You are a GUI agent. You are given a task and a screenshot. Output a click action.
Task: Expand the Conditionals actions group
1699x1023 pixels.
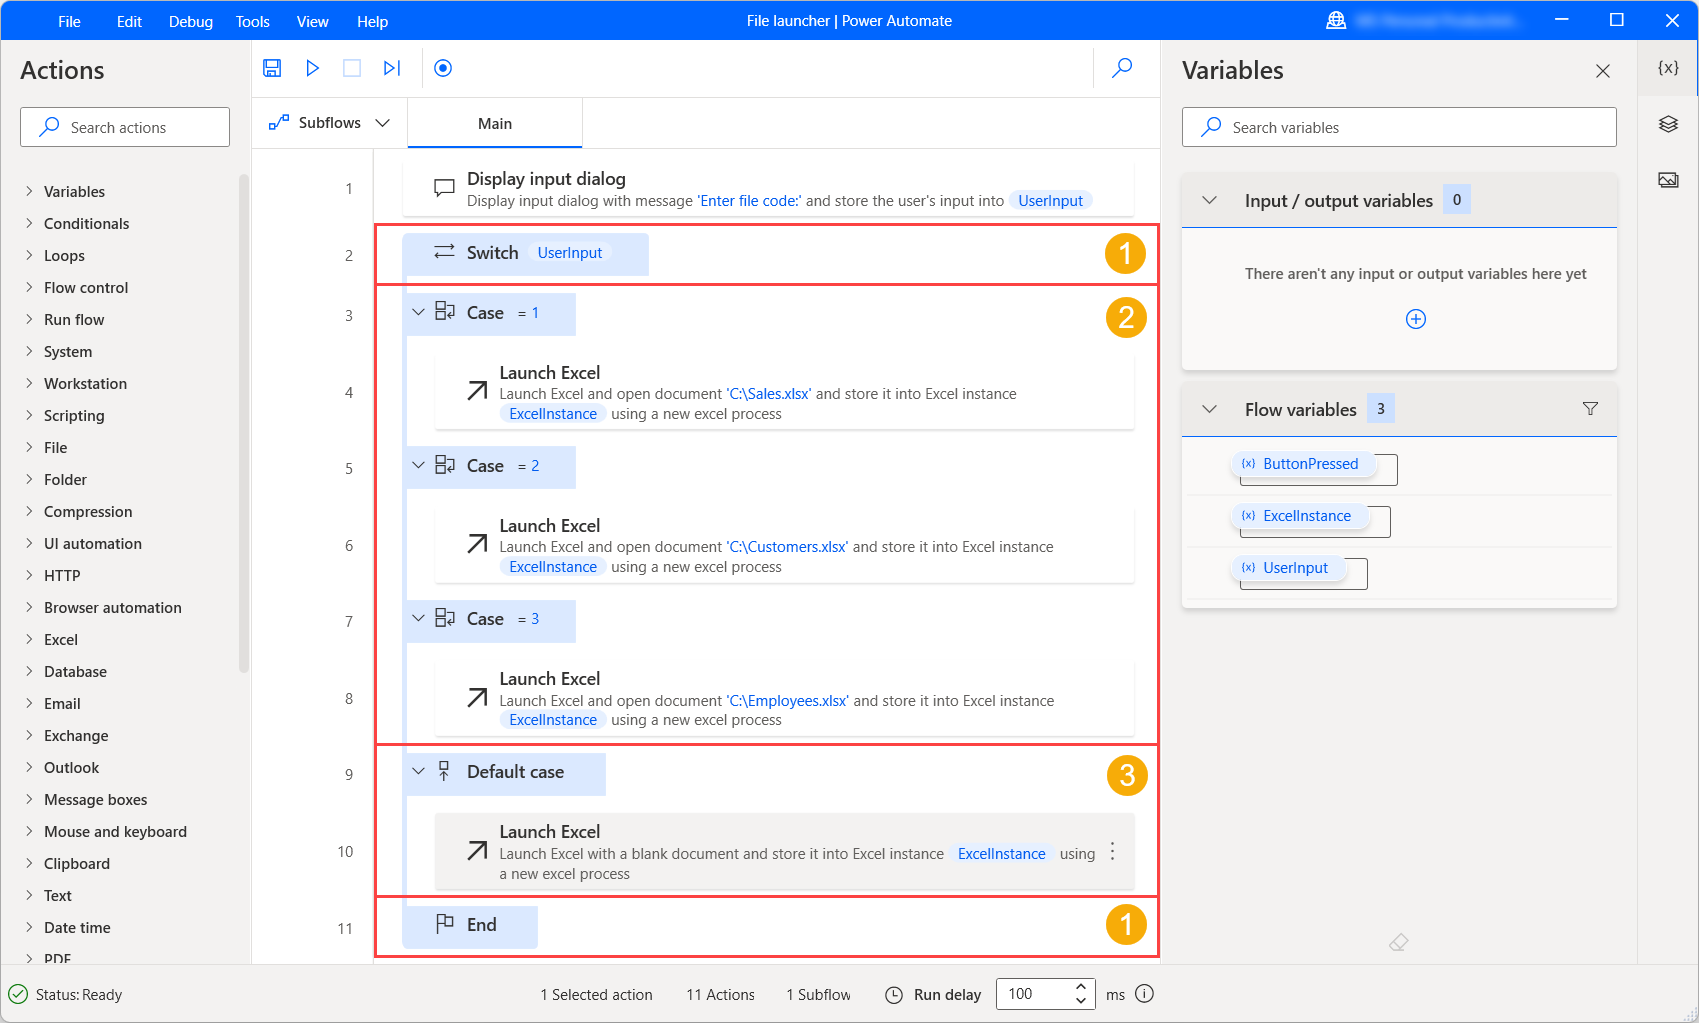pyautogui.click(x=29, y=223)
